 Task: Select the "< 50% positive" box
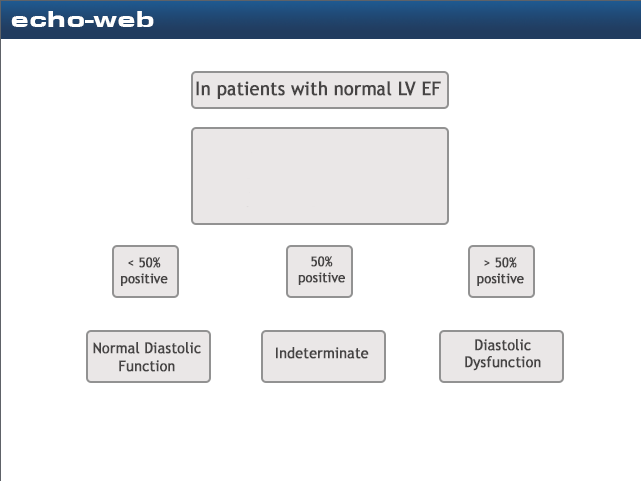coord(145,271)
